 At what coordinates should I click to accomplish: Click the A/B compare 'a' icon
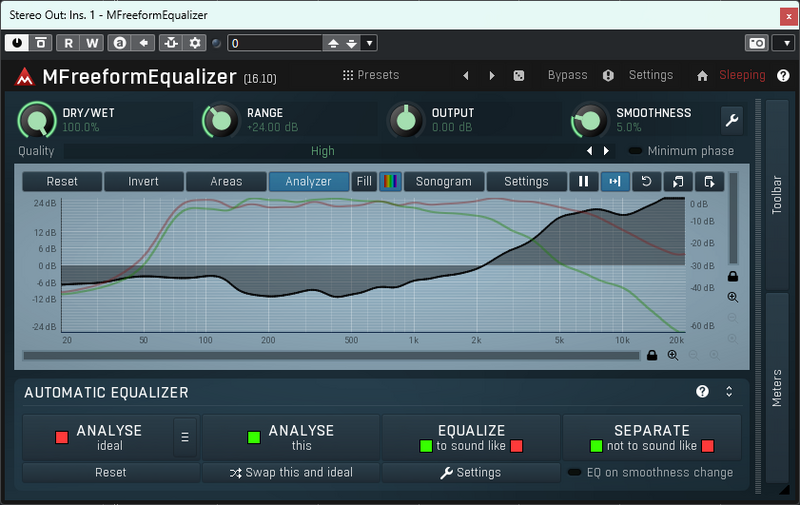[119, 43]
